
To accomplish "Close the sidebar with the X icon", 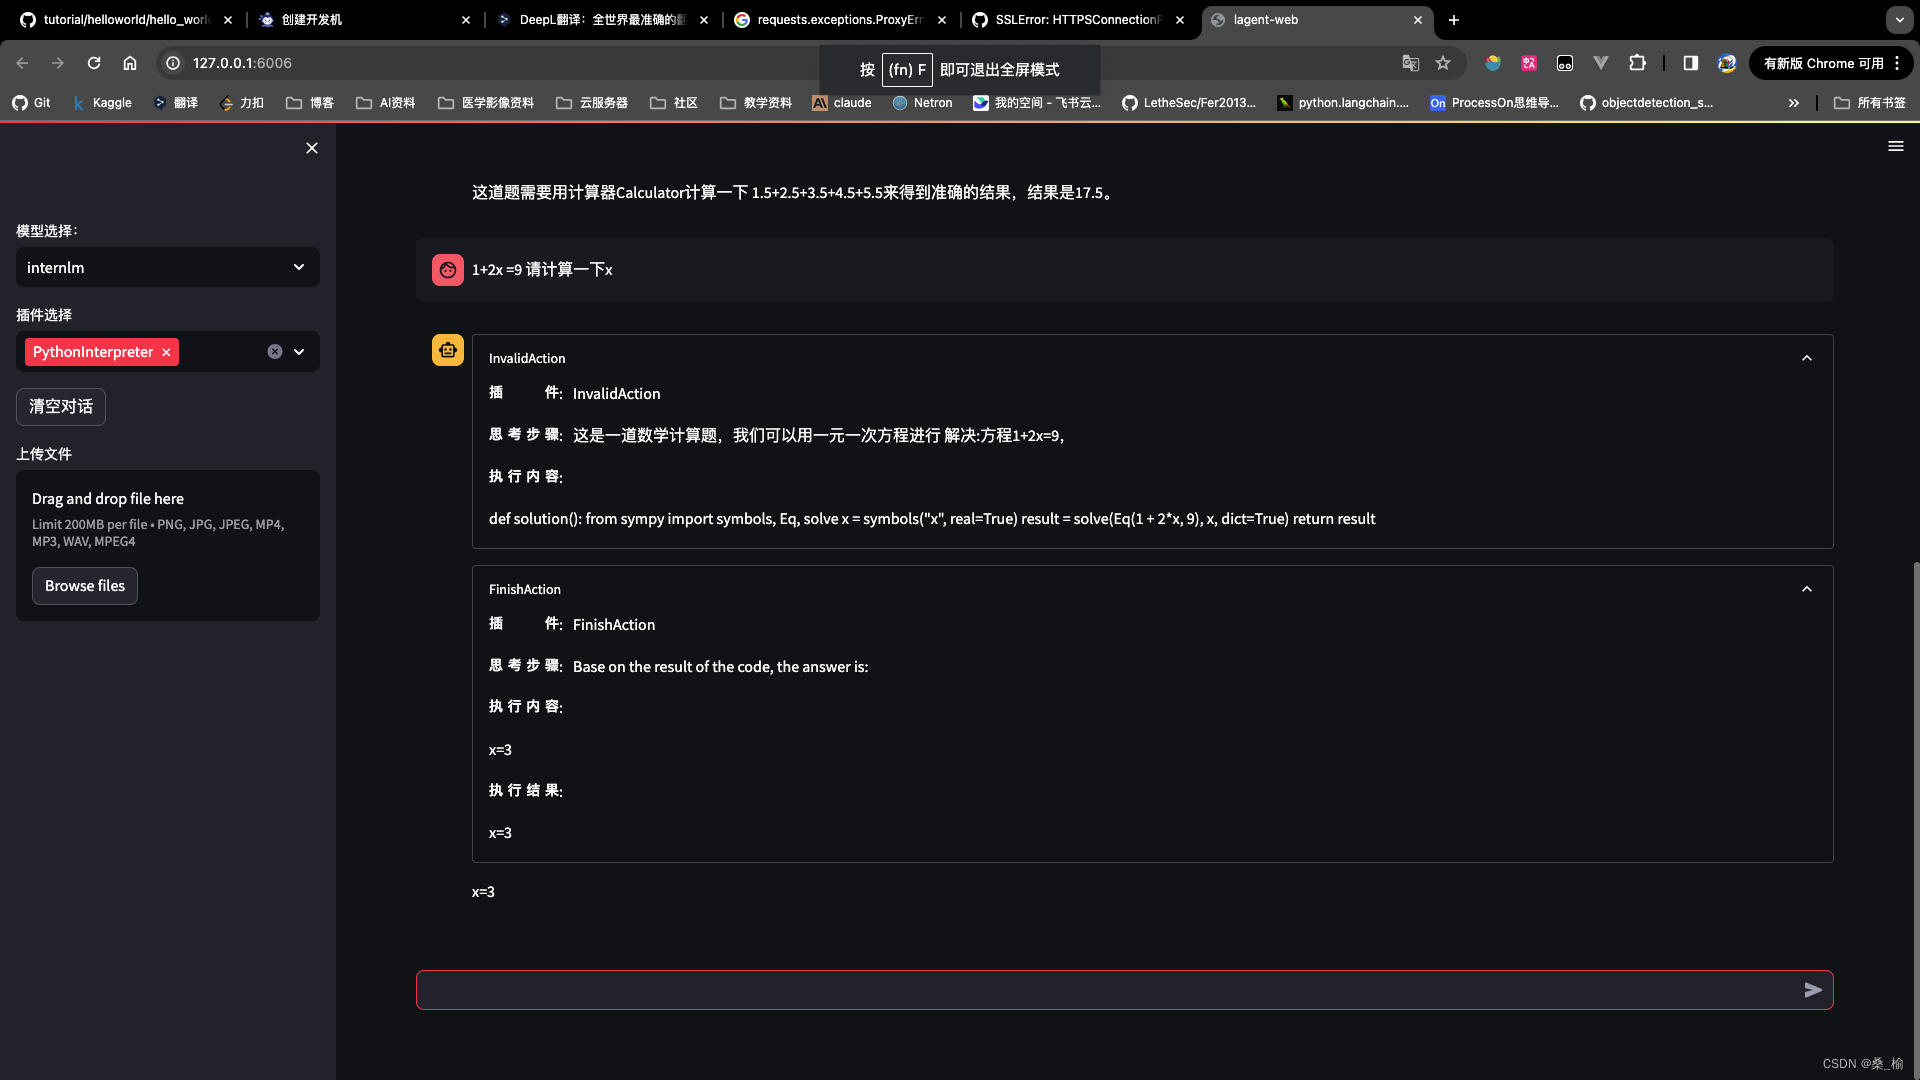I will [x=312, y=148].
